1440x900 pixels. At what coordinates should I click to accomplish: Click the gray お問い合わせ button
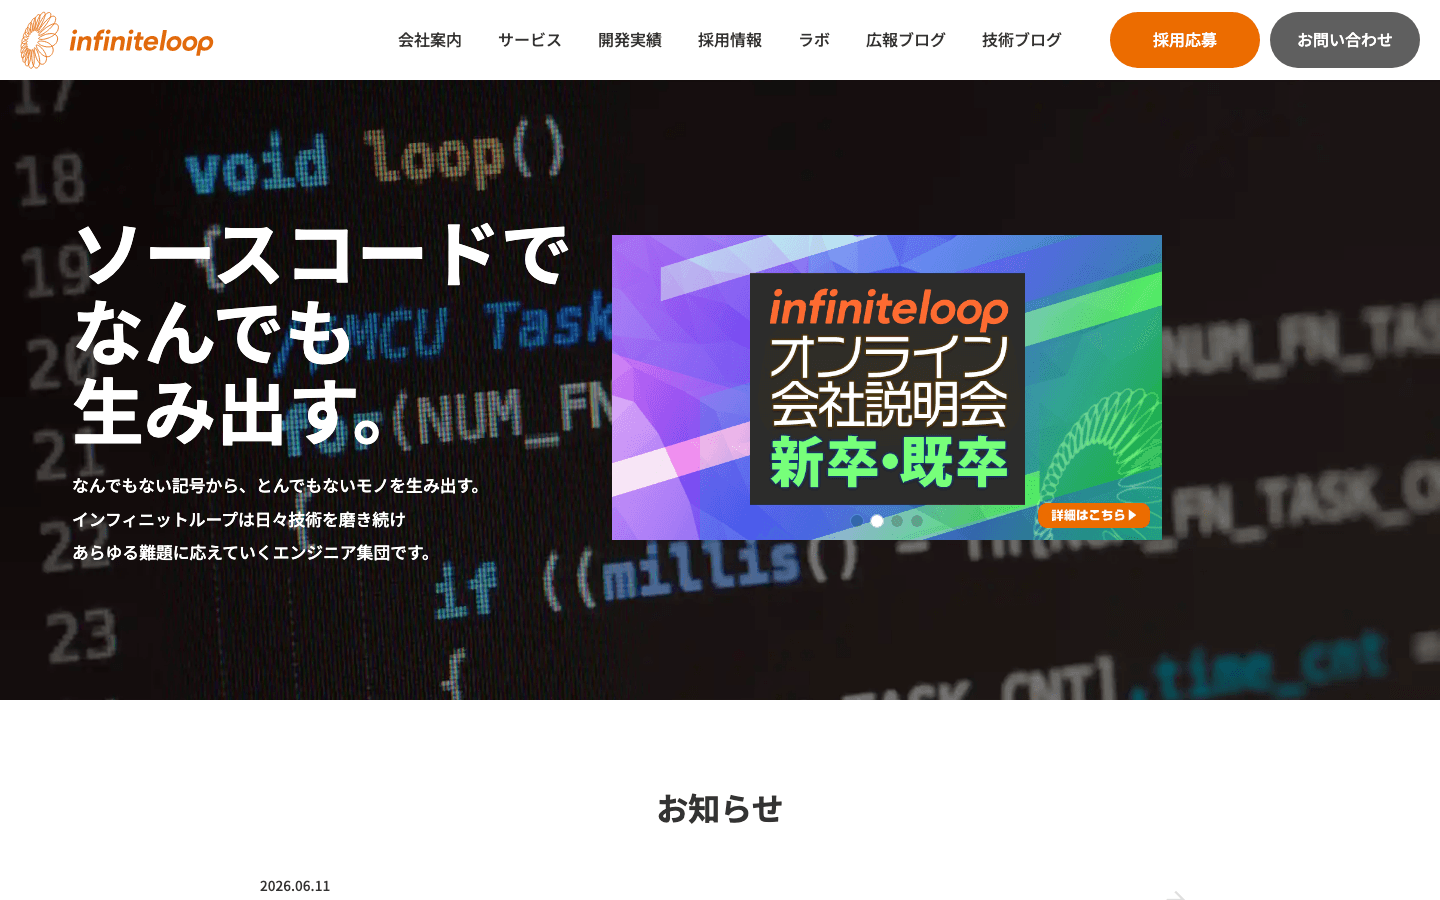(1345, 40)
